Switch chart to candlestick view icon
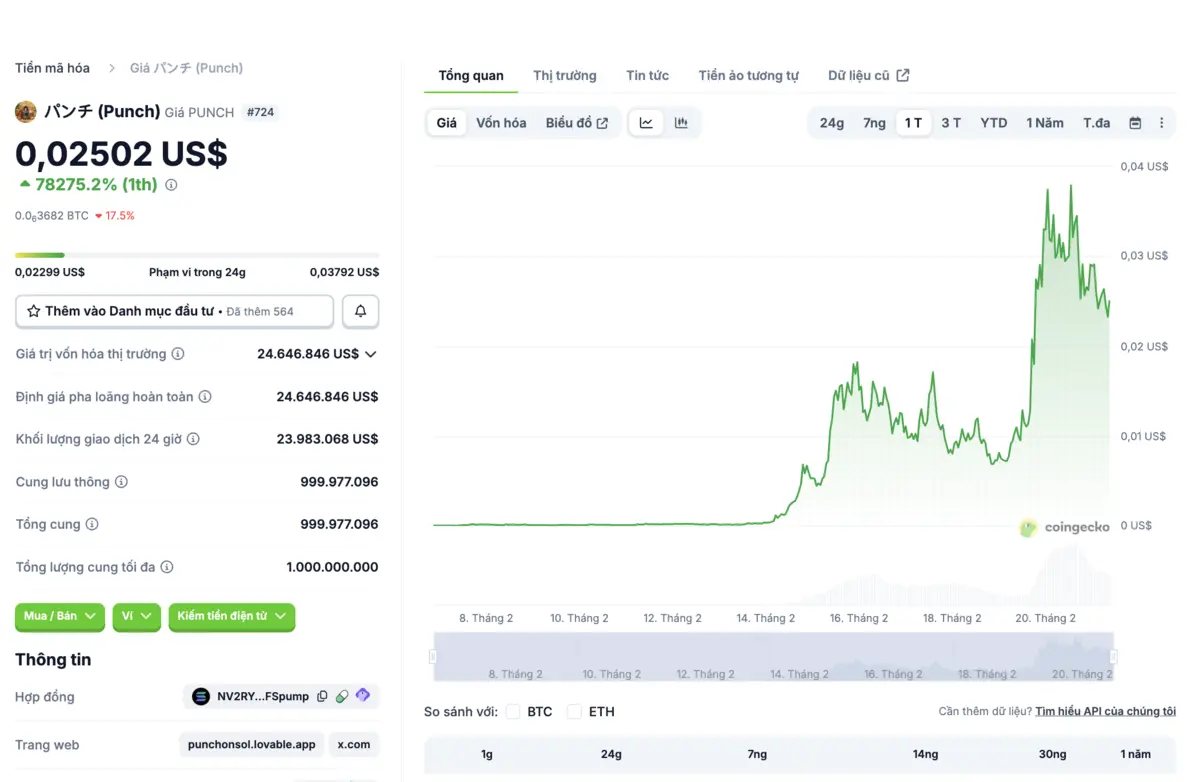Image resolution: width=1199 pixels, height=782 pixels. click(x=681, y=123)
